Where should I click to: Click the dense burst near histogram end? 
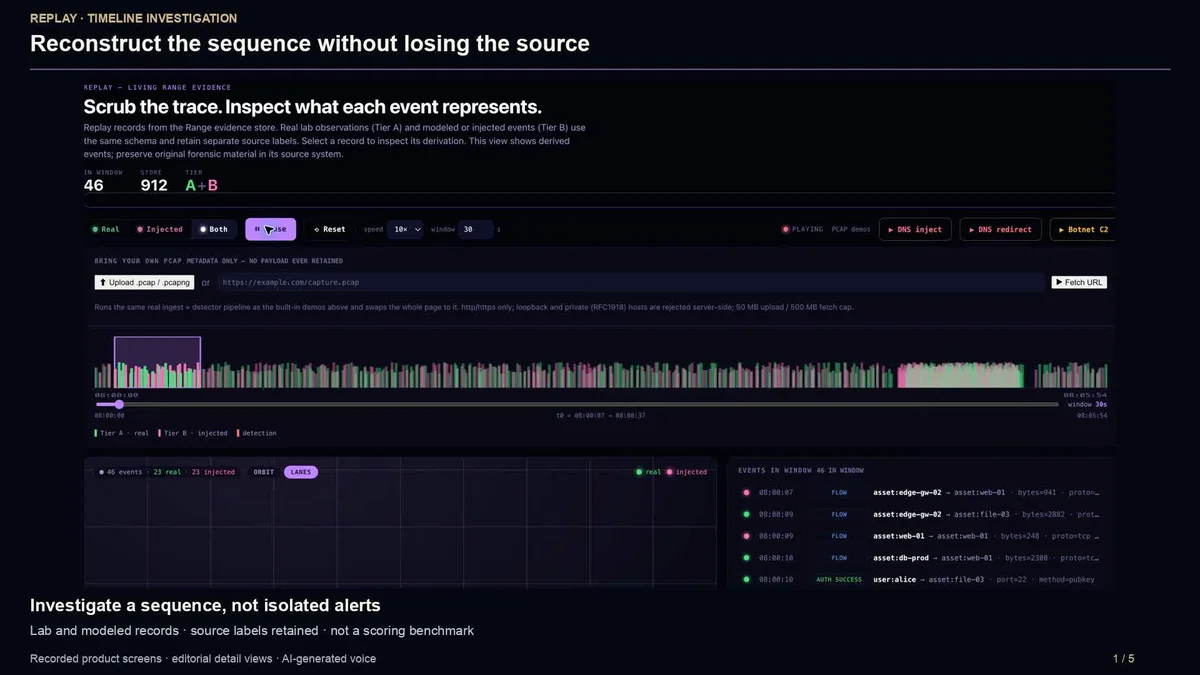pos(961,375)
